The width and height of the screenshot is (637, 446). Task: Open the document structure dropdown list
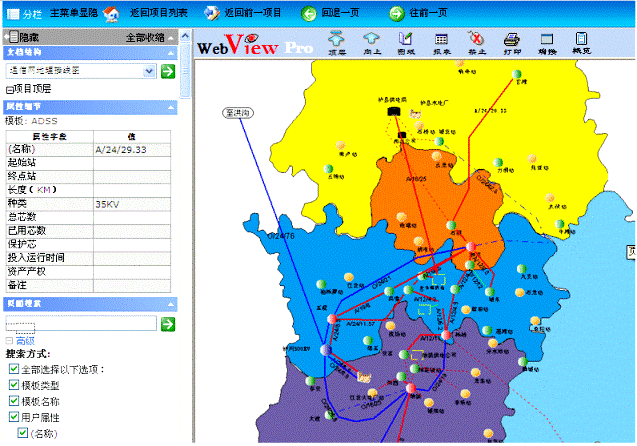[x=149, y=71]
